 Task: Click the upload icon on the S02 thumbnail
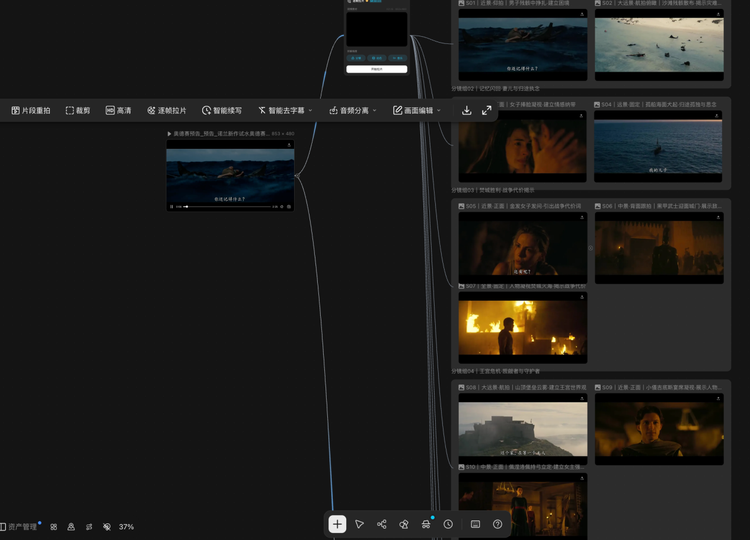point(718,14)
